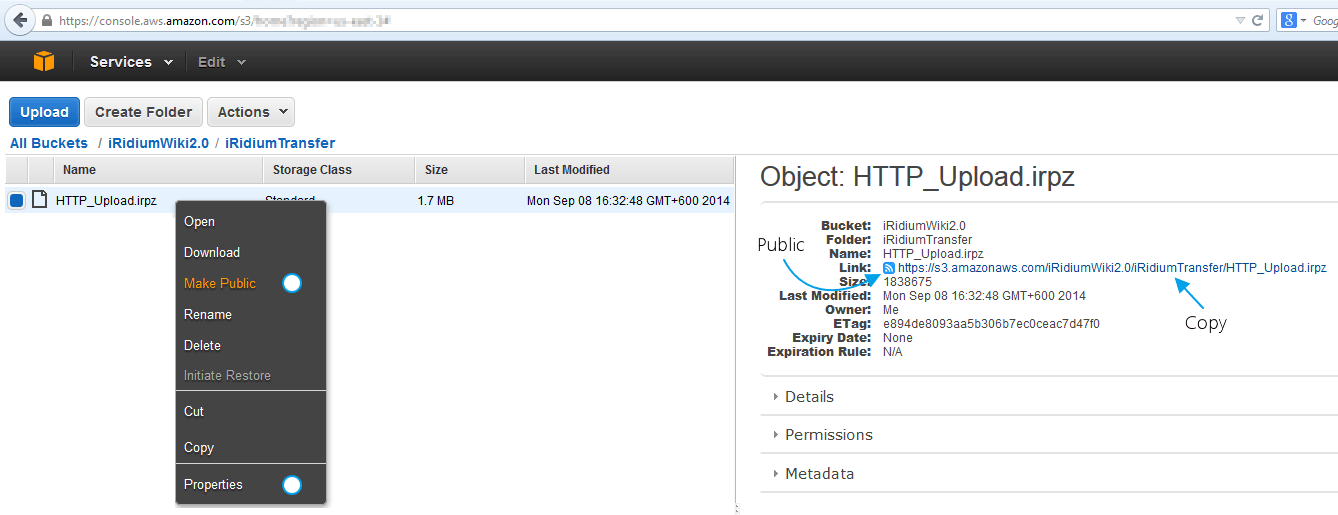Click the Size value 1838675
1338x515 pixels.
[x=907, y=282]
